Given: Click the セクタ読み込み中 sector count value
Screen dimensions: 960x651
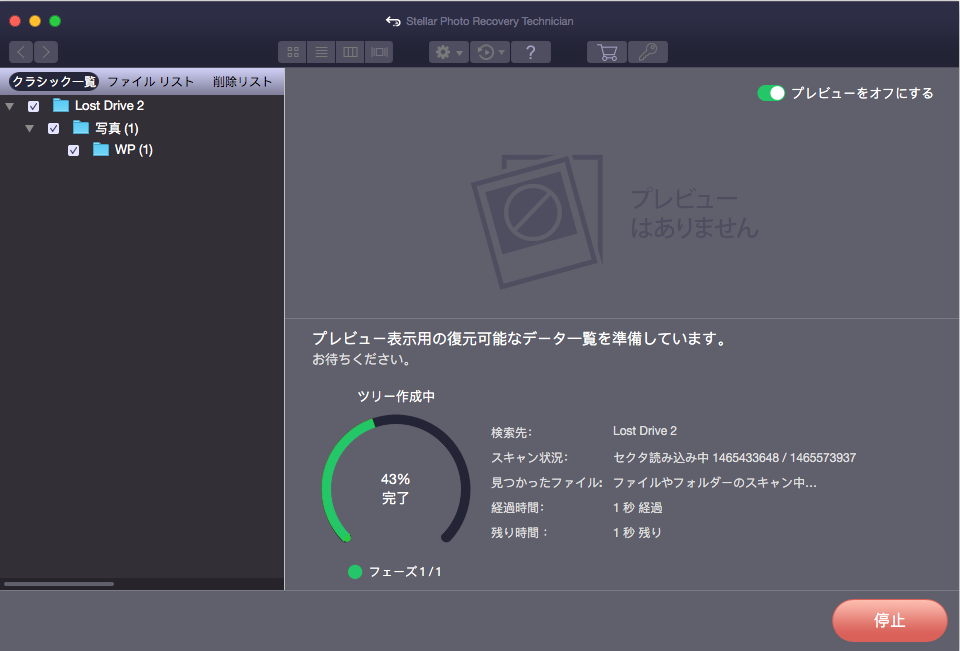Looking at the screenshot, I should pyautogui.click(x=734, y=457).
